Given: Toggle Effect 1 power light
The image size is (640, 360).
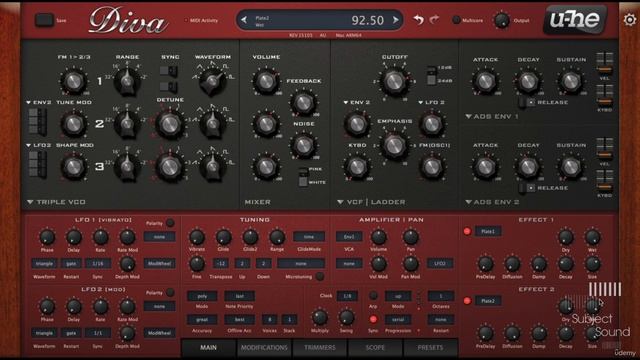Looking at the screenshot, I should [x=467, y=231].
